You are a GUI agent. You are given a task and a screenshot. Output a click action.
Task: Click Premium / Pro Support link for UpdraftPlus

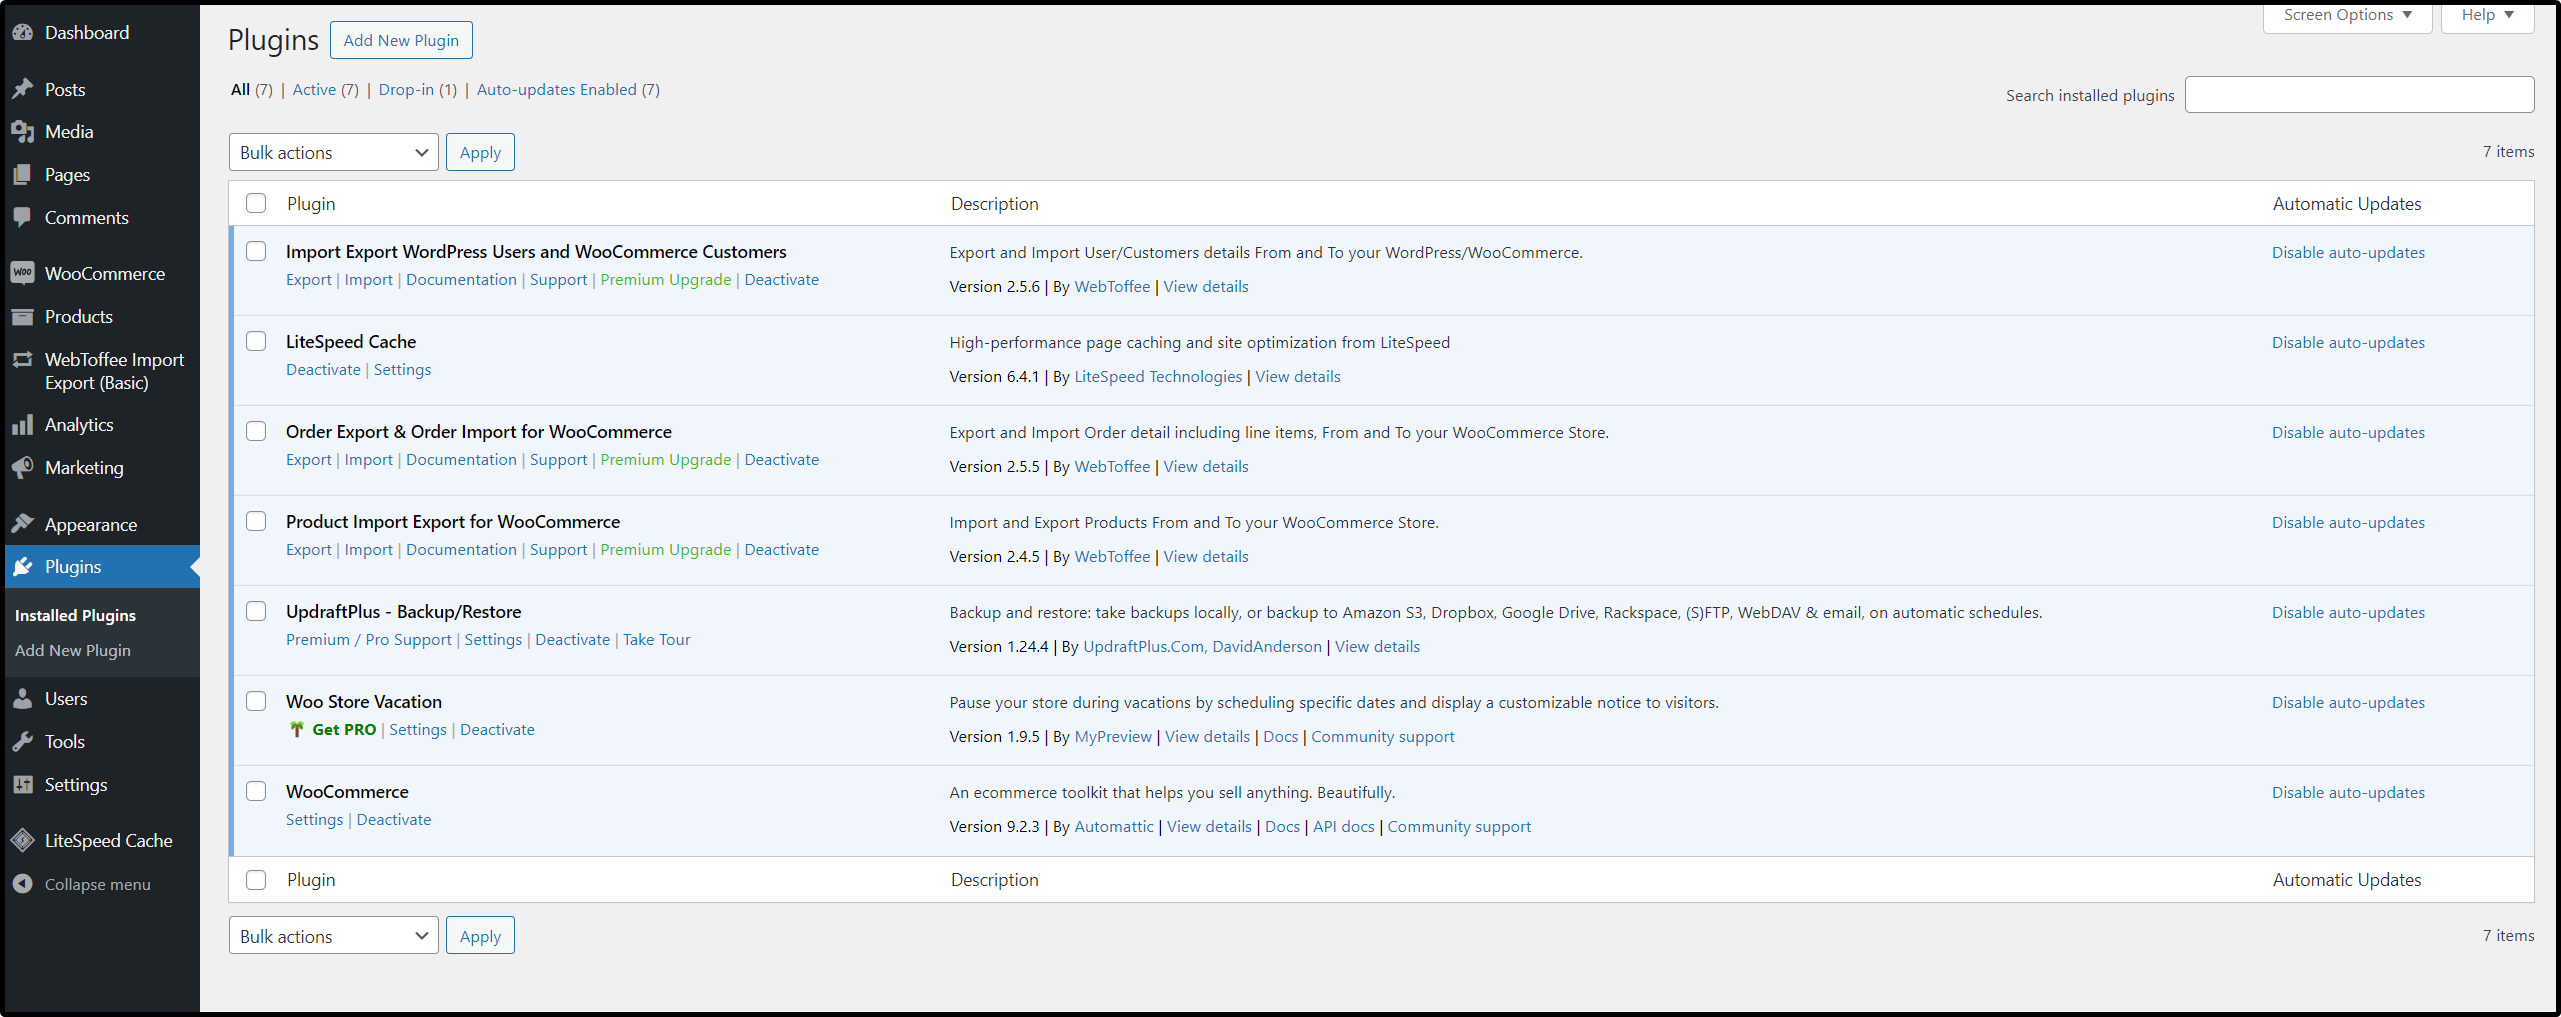(369, 640)
